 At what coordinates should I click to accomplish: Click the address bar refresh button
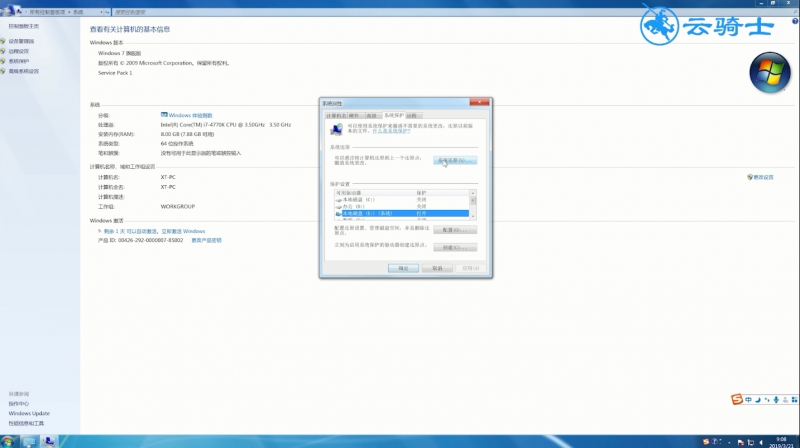click(x=107, y=12)
